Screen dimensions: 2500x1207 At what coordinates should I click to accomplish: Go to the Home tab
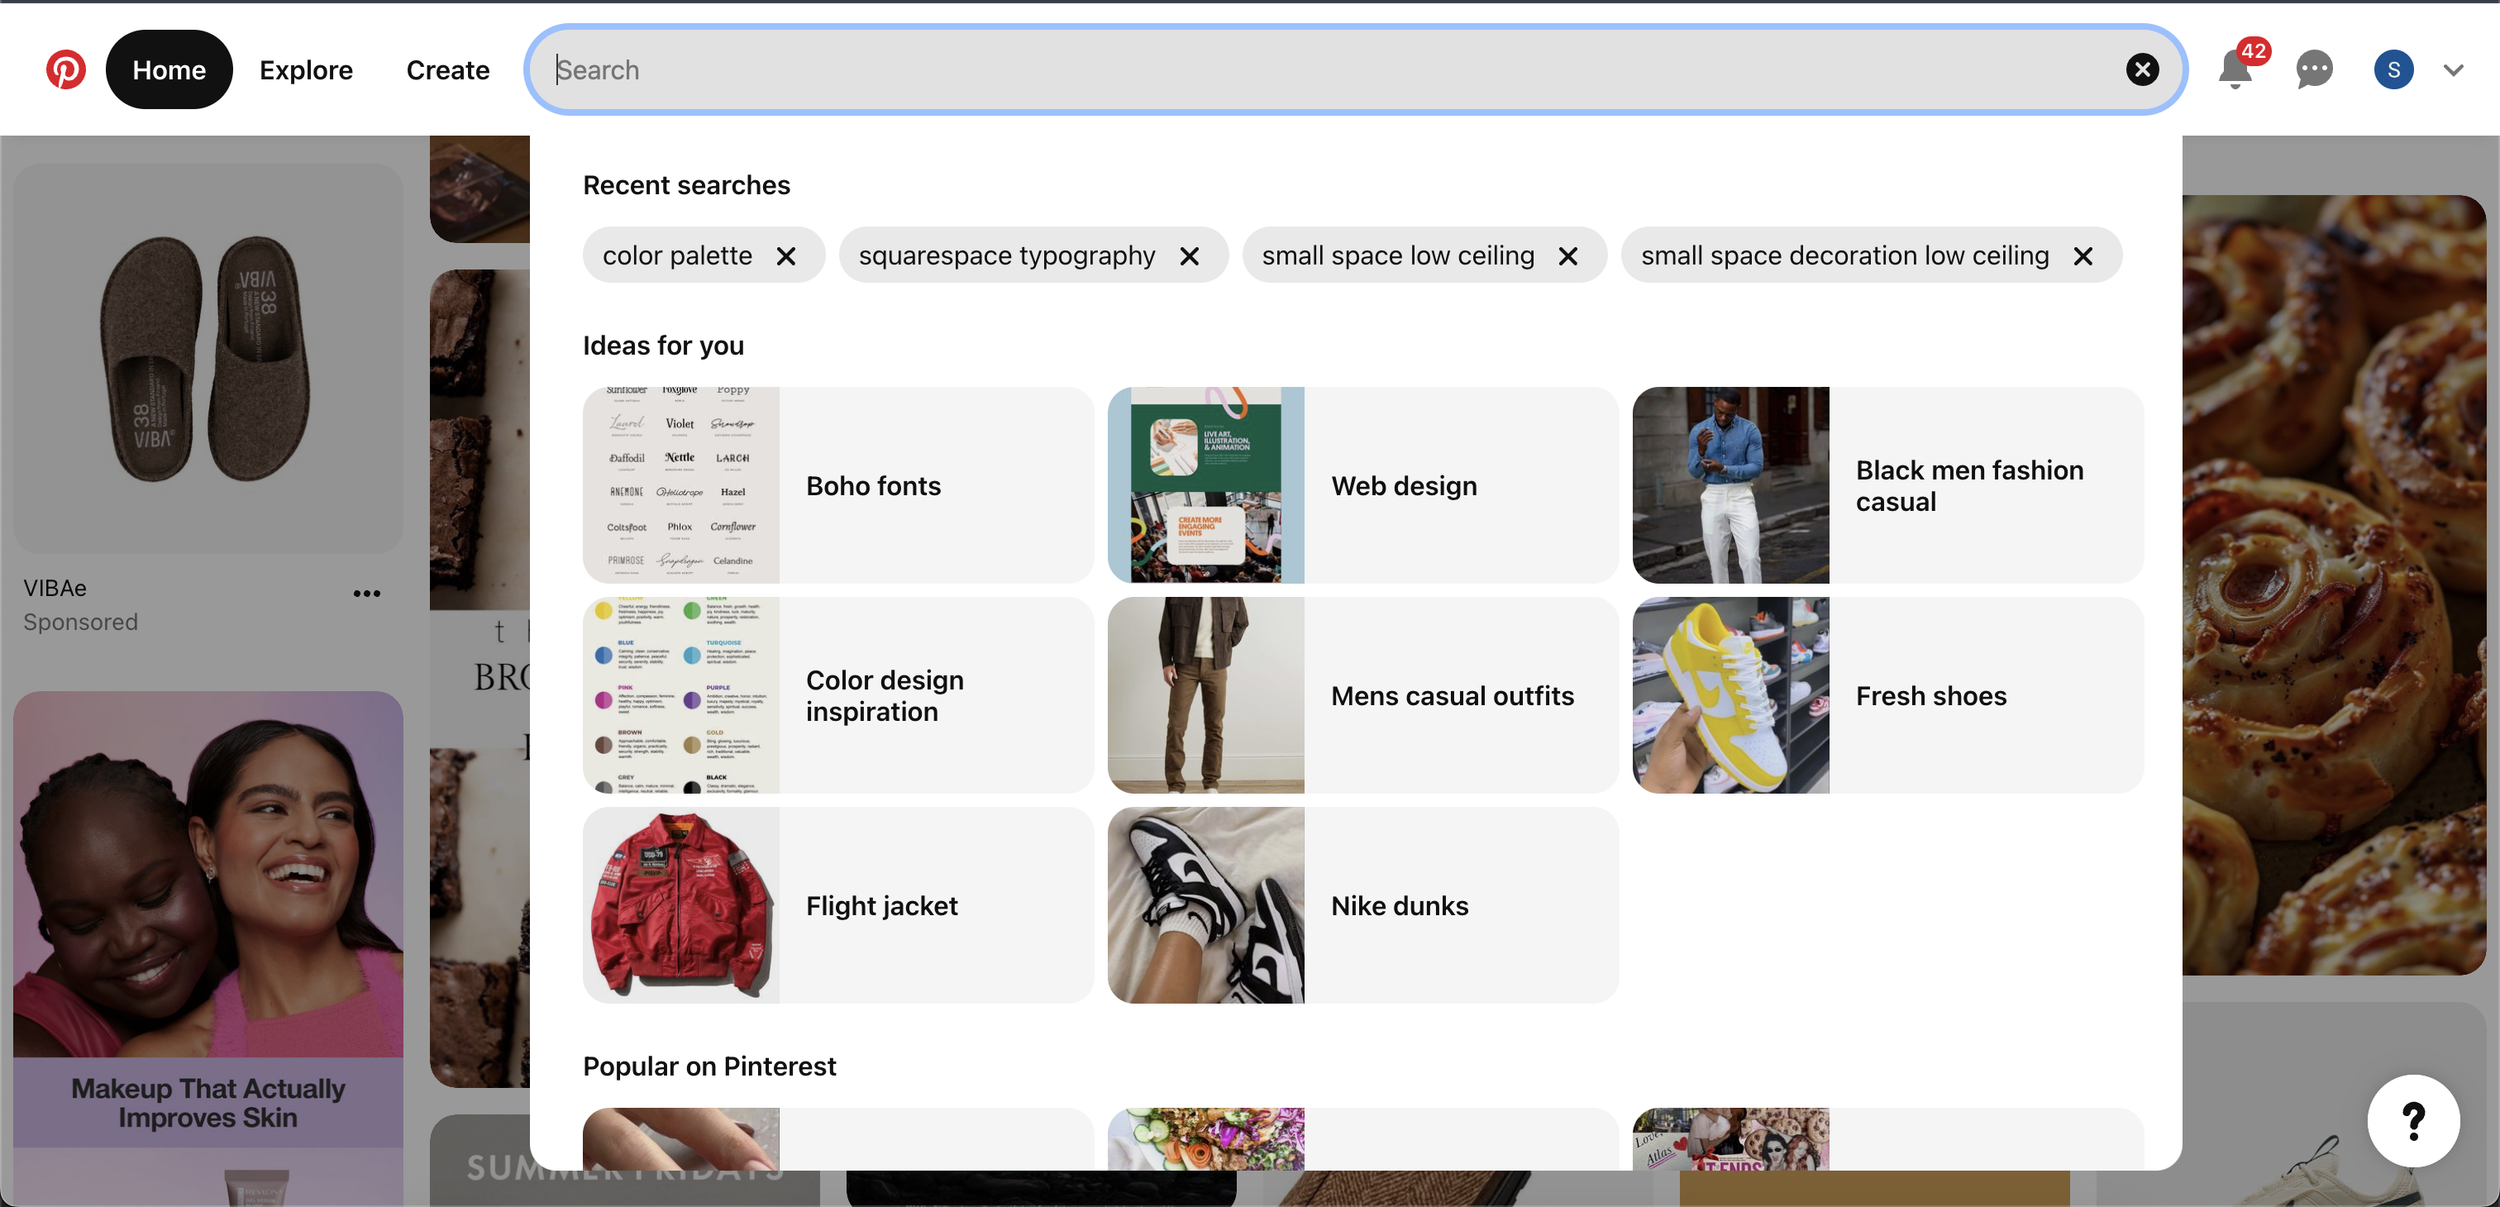pos(169,70)
